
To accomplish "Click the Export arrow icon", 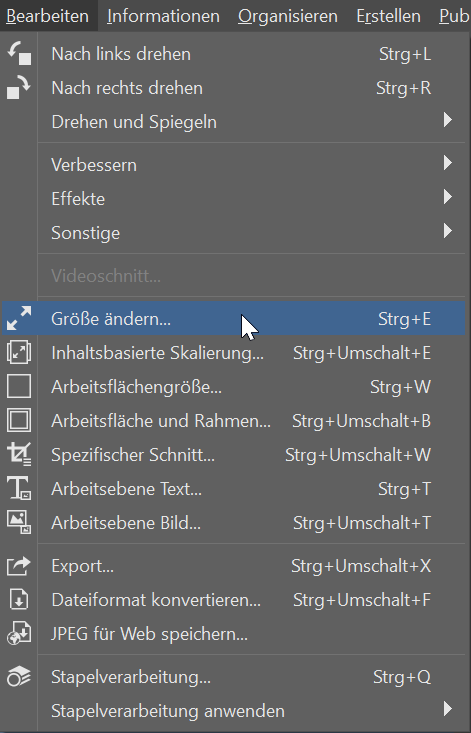I will click(19, 566).
